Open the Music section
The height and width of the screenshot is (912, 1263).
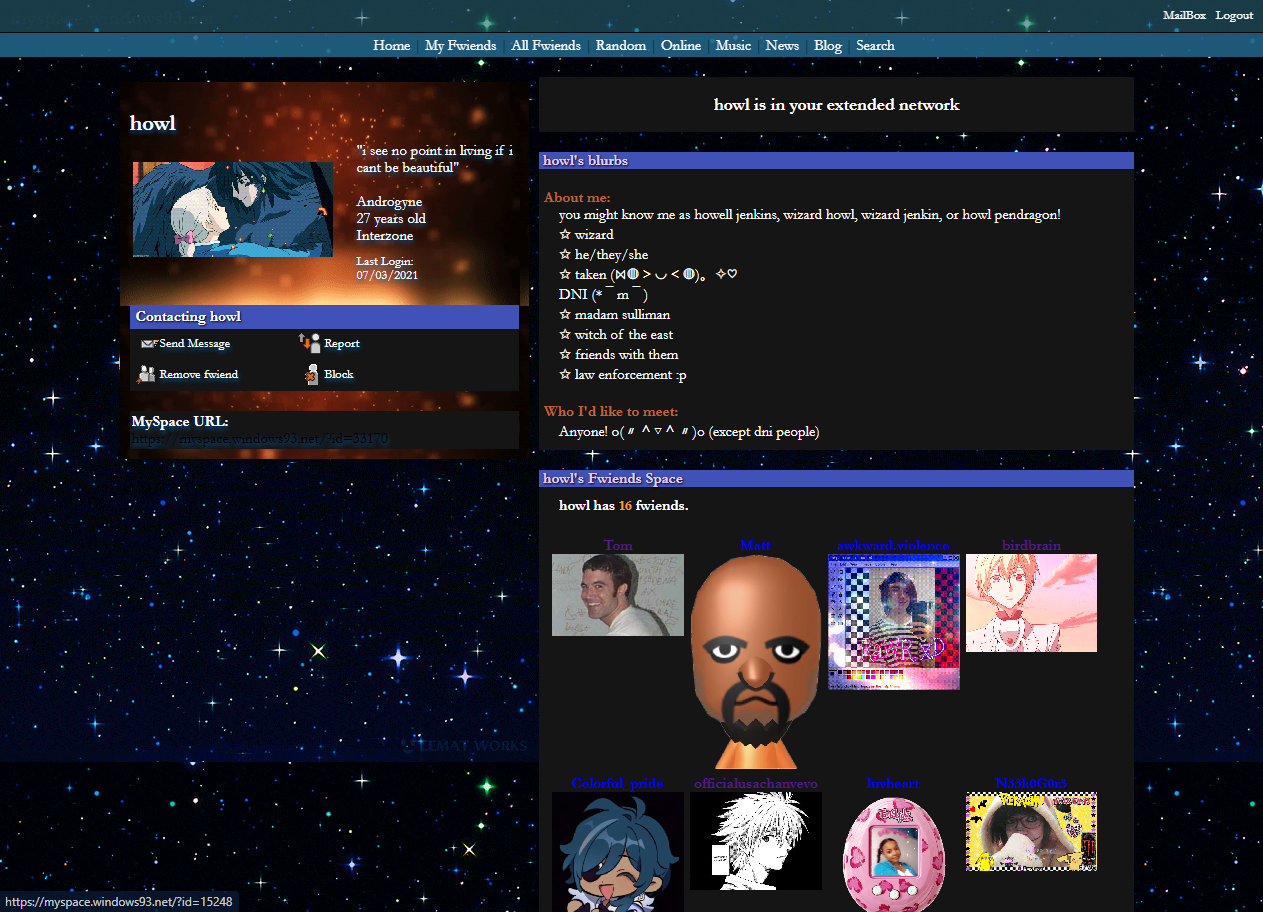coord(734,46)
